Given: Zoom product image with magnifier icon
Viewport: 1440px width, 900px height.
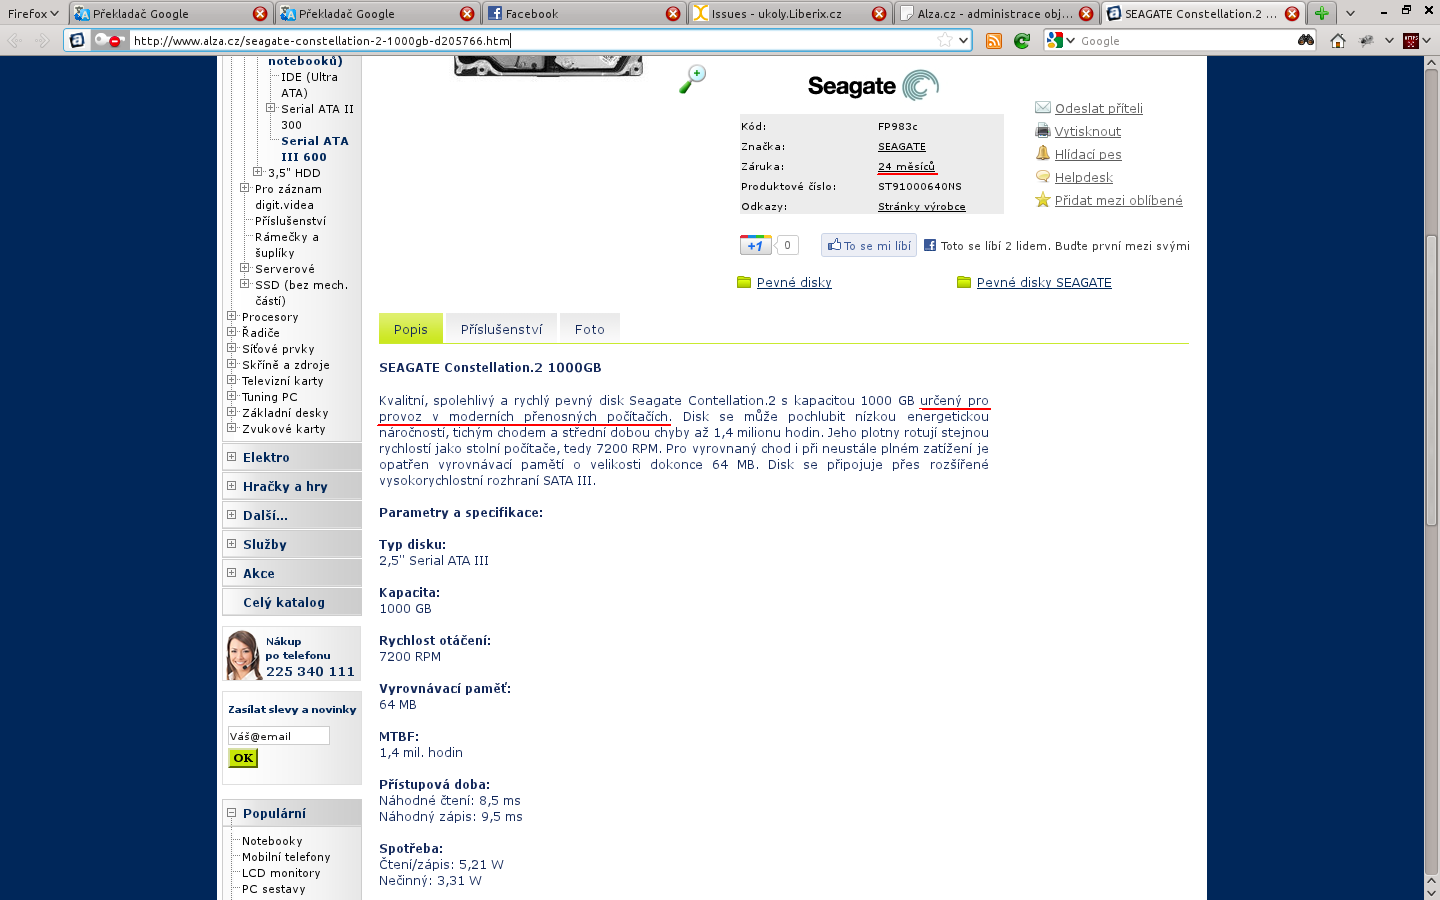Looking at the screenshot, I should 692,79.
